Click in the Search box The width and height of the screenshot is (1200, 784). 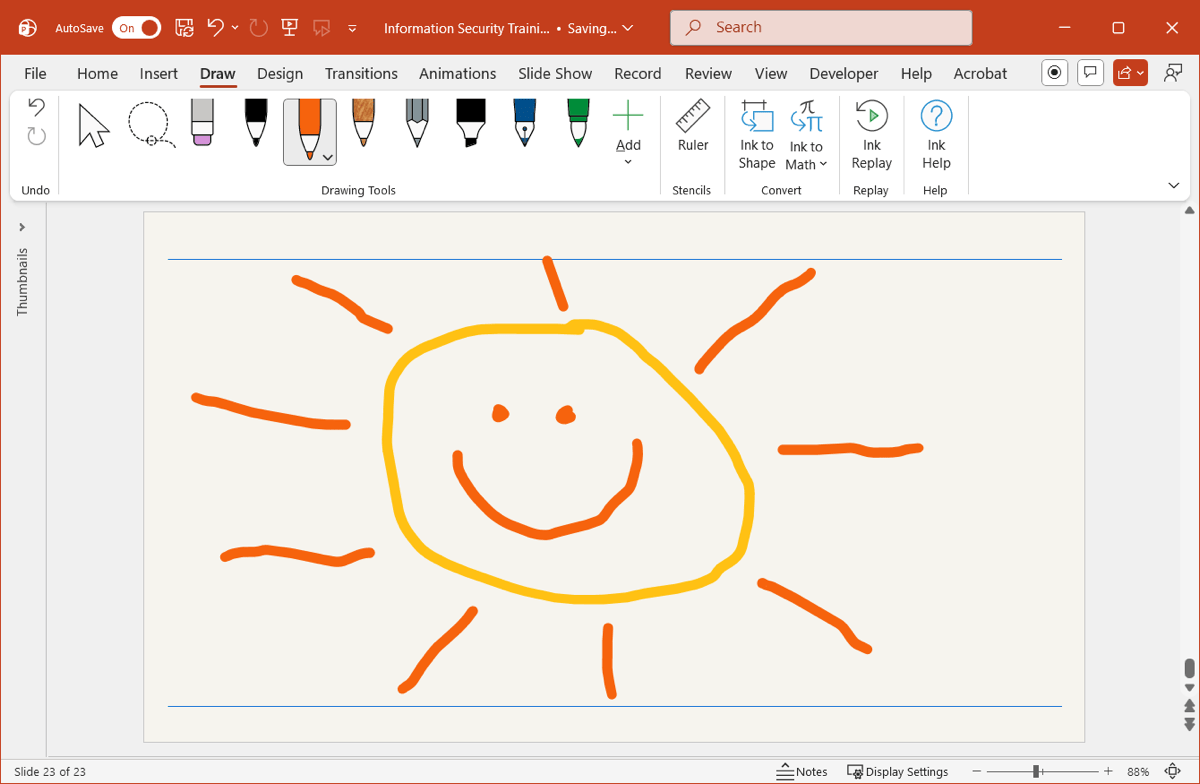click(820, 28)
